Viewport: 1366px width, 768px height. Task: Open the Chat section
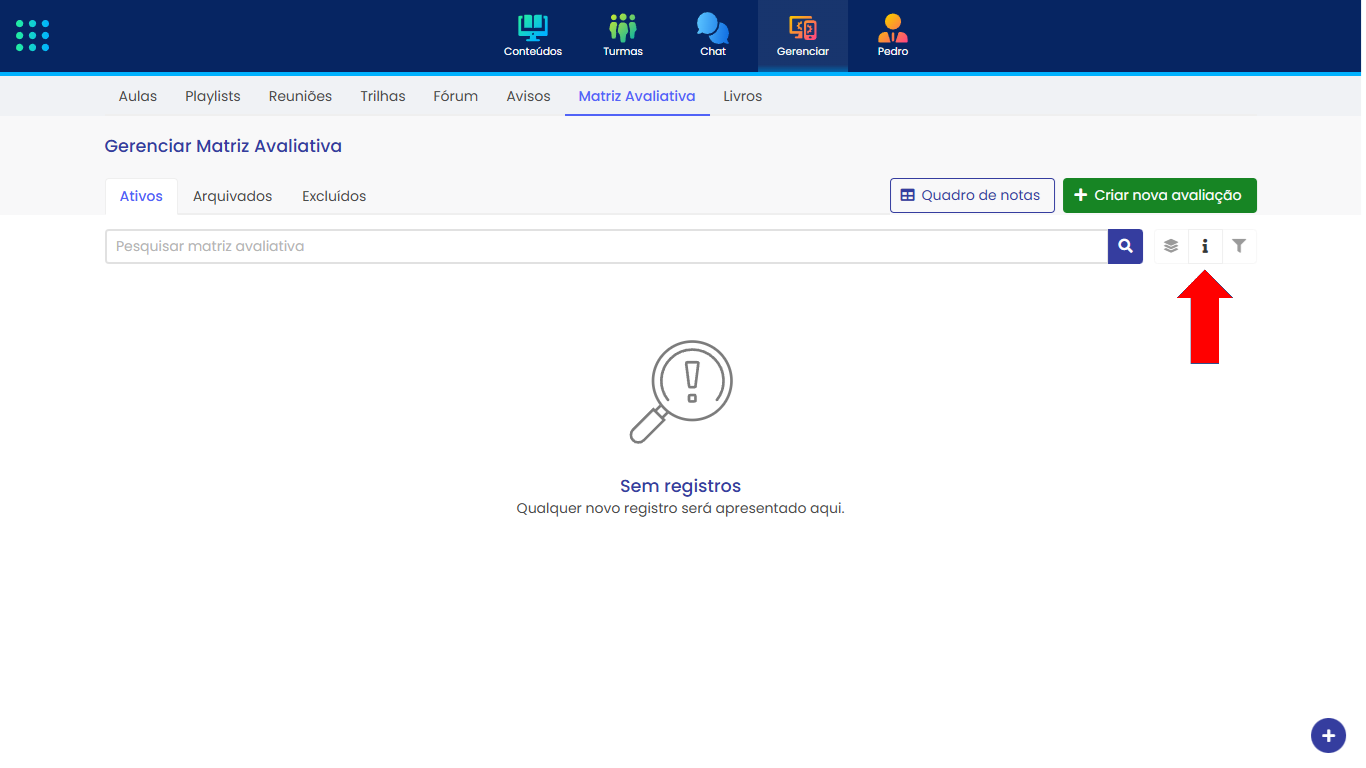[713, 36]
